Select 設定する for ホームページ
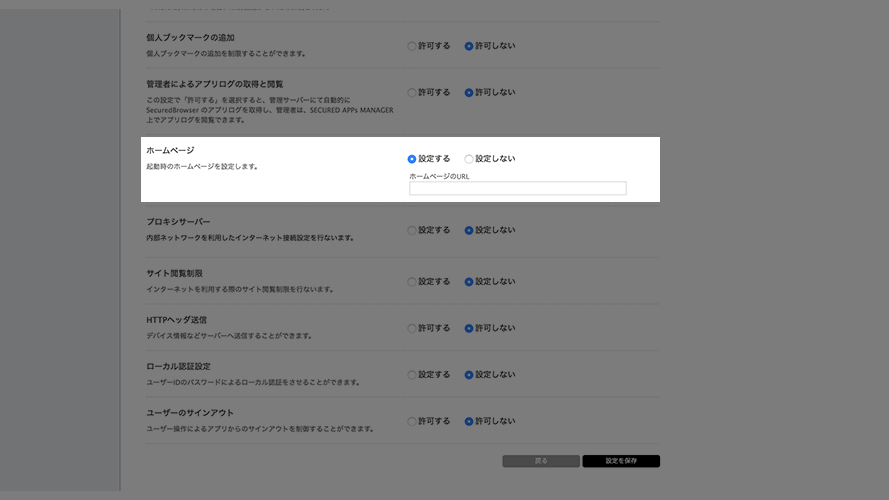This screenshot has height=500, width=889. (412, 159)
